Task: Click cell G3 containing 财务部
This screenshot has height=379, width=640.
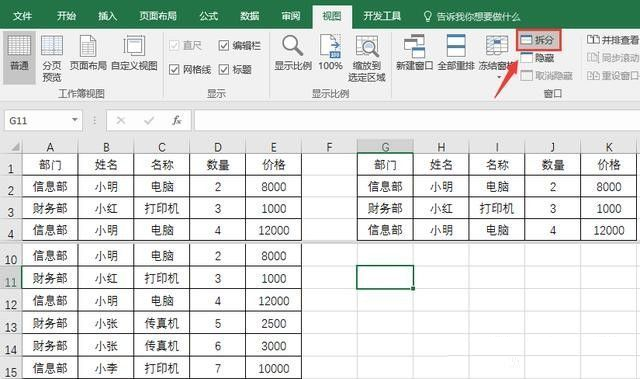Action: pyautogui.click(x=385, y=208)
